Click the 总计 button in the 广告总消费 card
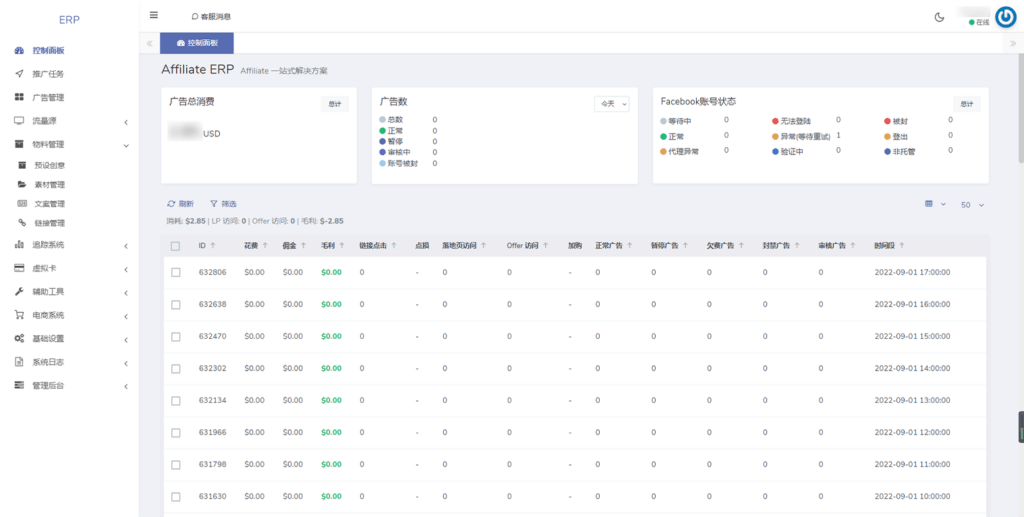Viewport: 1024px width, 517px height. pos(334,103)
